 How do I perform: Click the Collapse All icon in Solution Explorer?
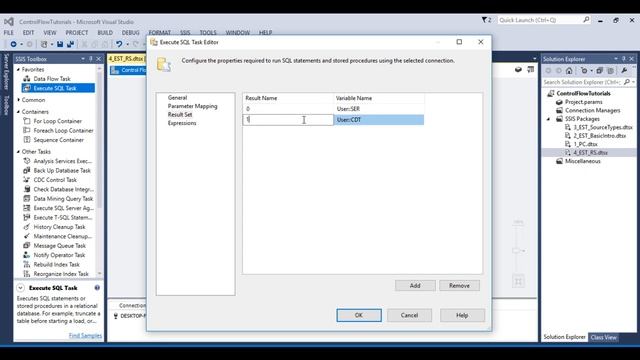tap(600, 71)
